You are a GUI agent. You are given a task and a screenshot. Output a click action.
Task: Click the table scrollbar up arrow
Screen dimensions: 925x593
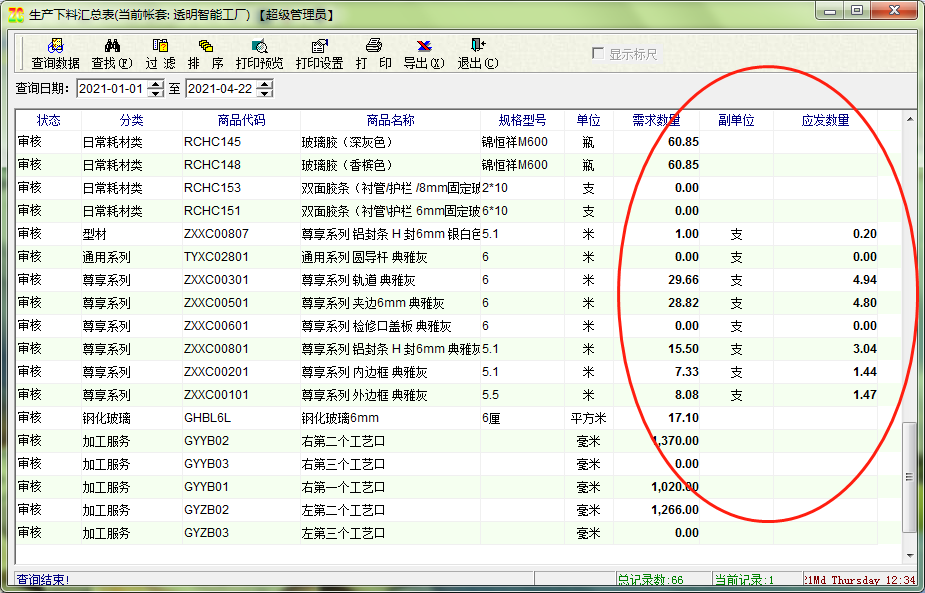910,120
